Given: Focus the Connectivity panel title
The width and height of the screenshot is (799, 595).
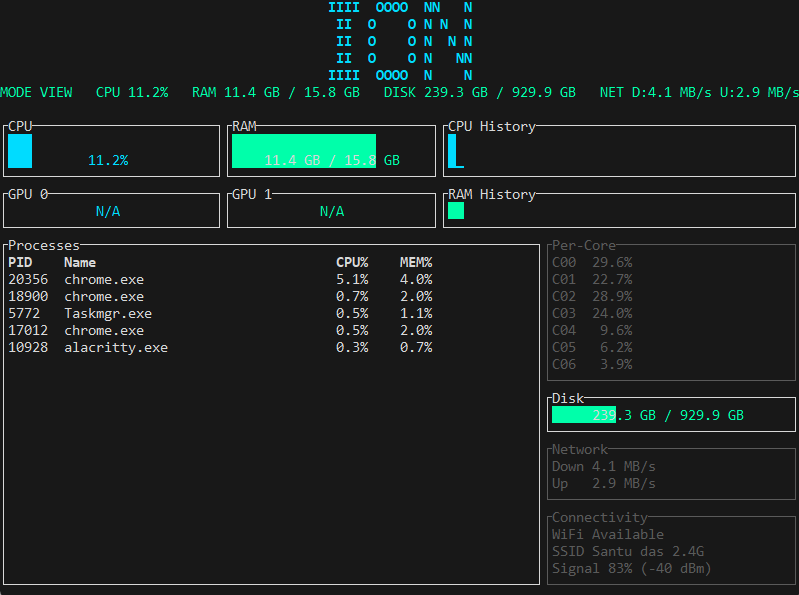Looking at the screenshot, I should pos(600,518).
